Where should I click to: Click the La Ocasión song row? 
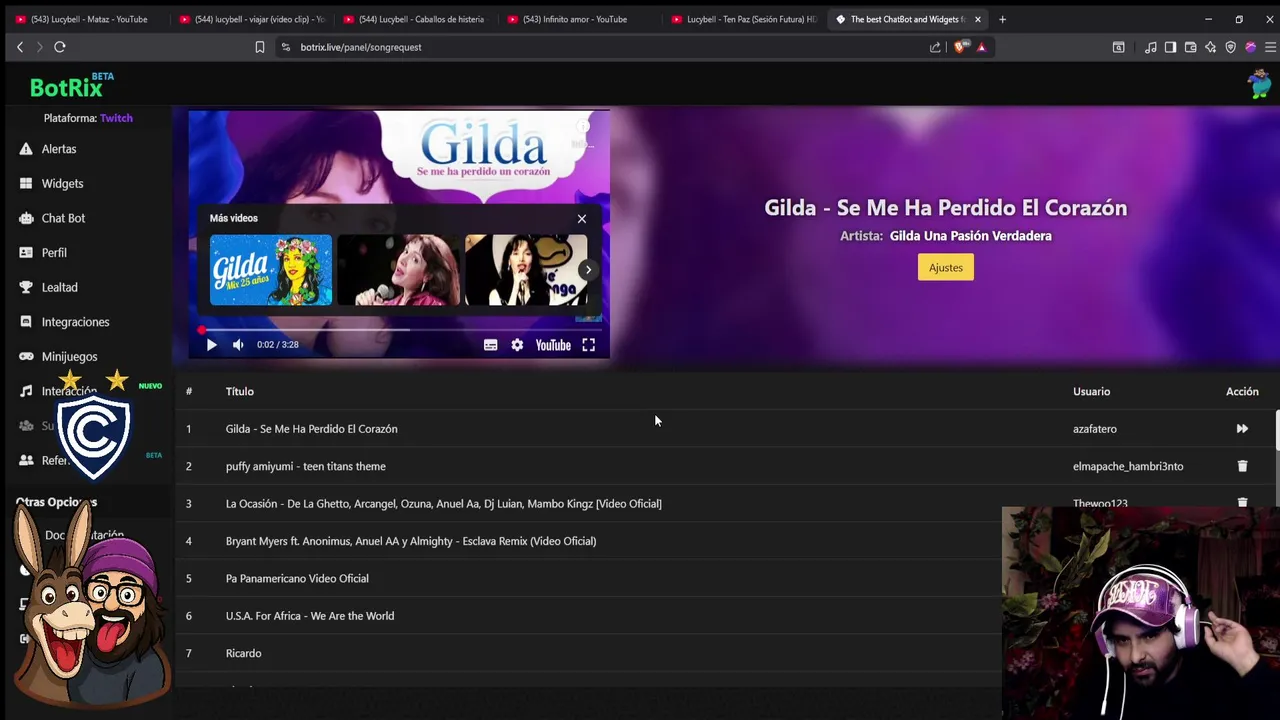725,504
